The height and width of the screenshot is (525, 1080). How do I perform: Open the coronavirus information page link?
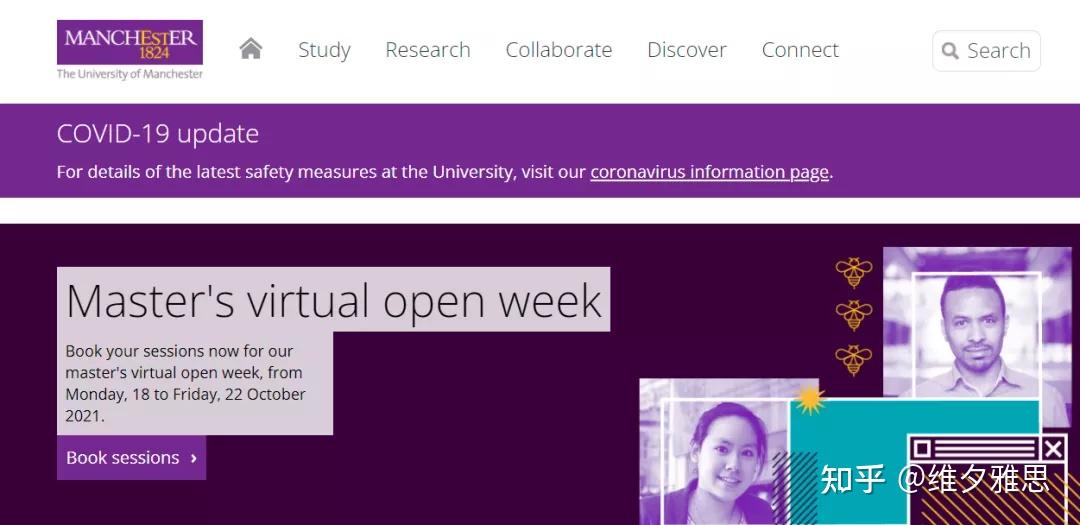coord(709,172)
